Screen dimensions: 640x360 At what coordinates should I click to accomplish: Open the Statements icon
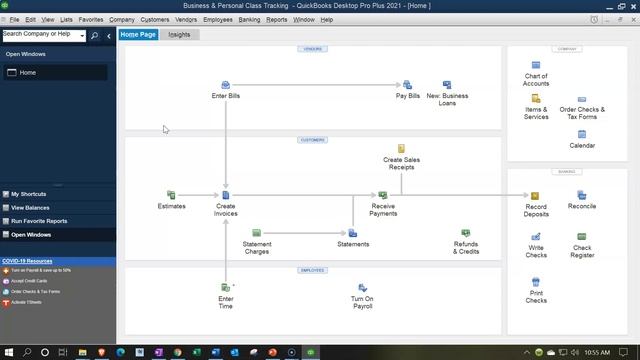353,233
